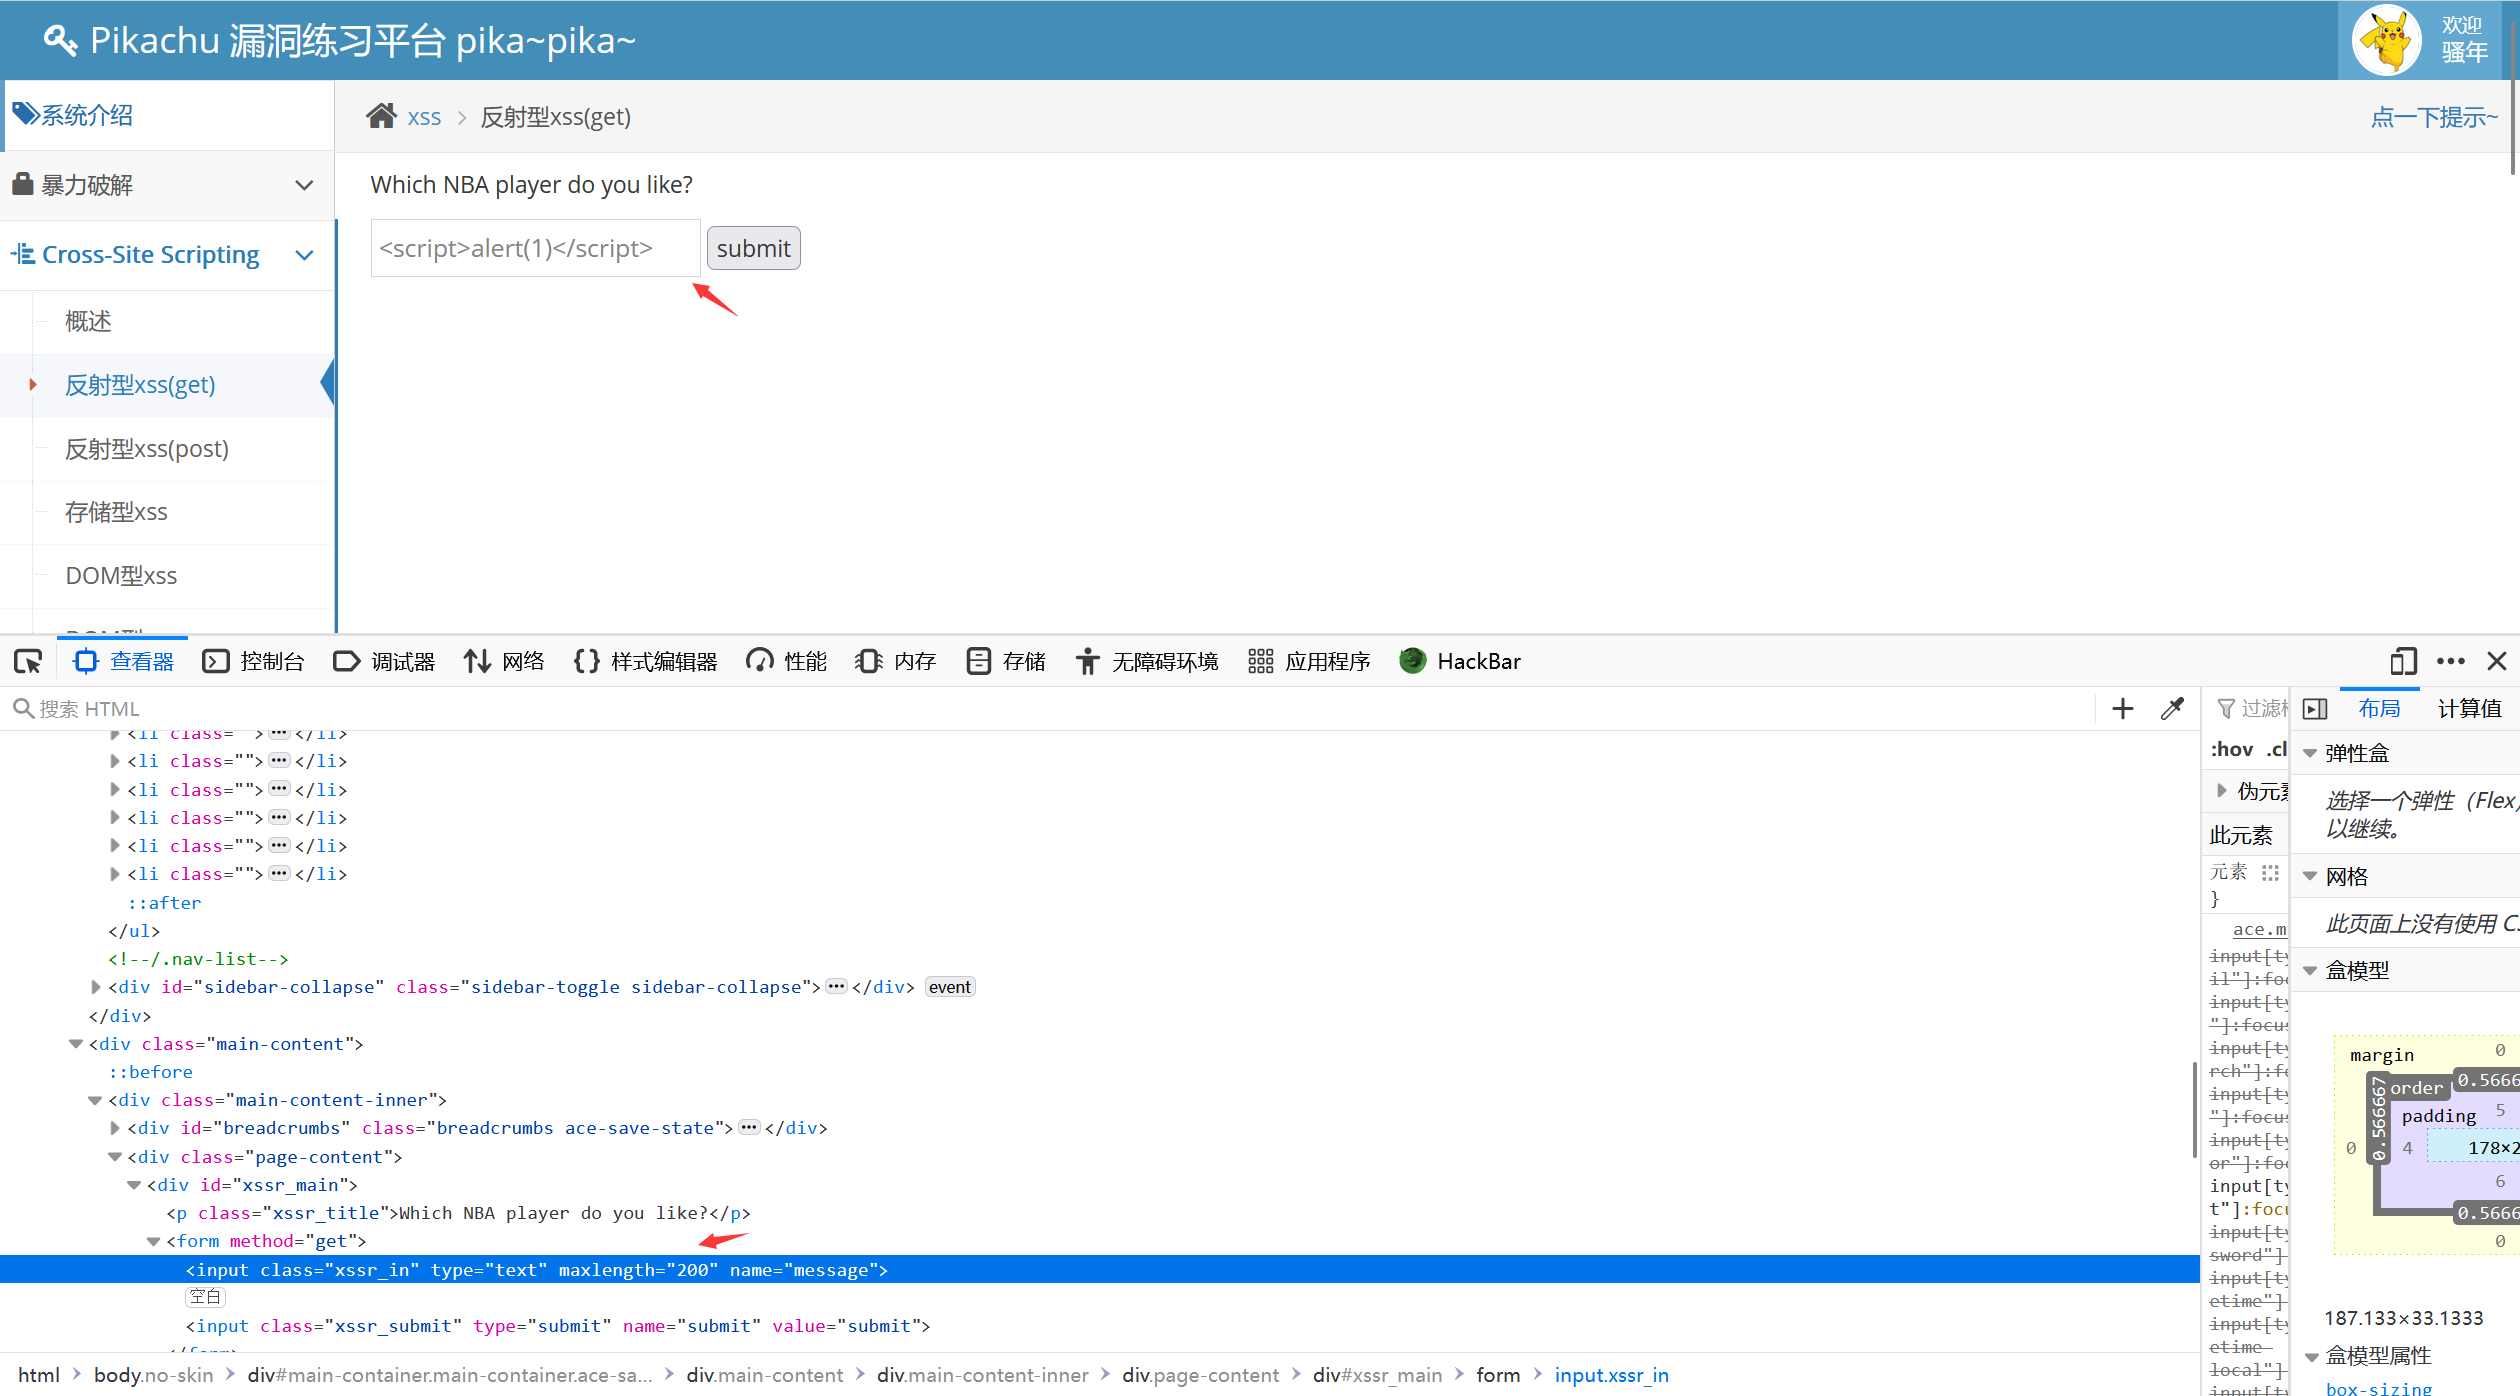Screen dimensions: 2520x1396
Task: Click the event badge on sidebar-collapse div
Action: click(949, 987)
